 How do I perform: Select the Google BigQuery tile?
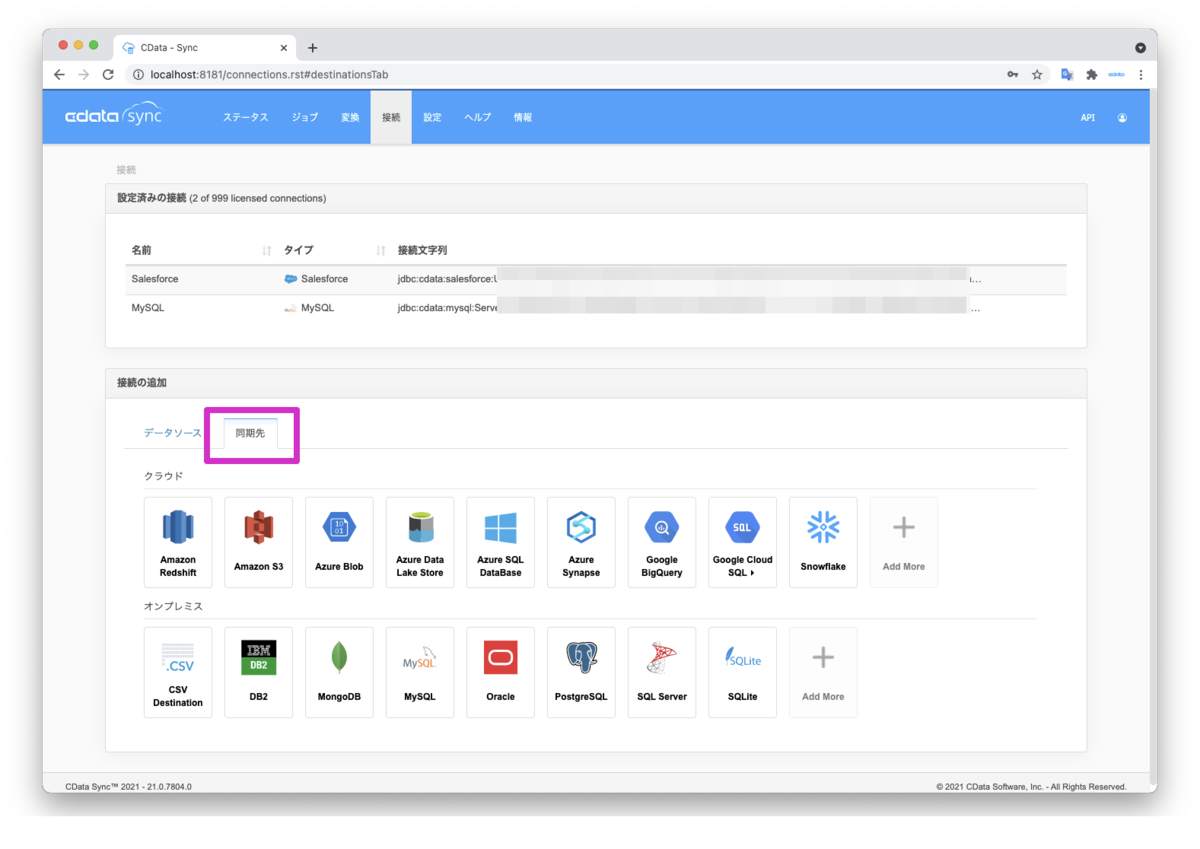(x=662, y=542)
